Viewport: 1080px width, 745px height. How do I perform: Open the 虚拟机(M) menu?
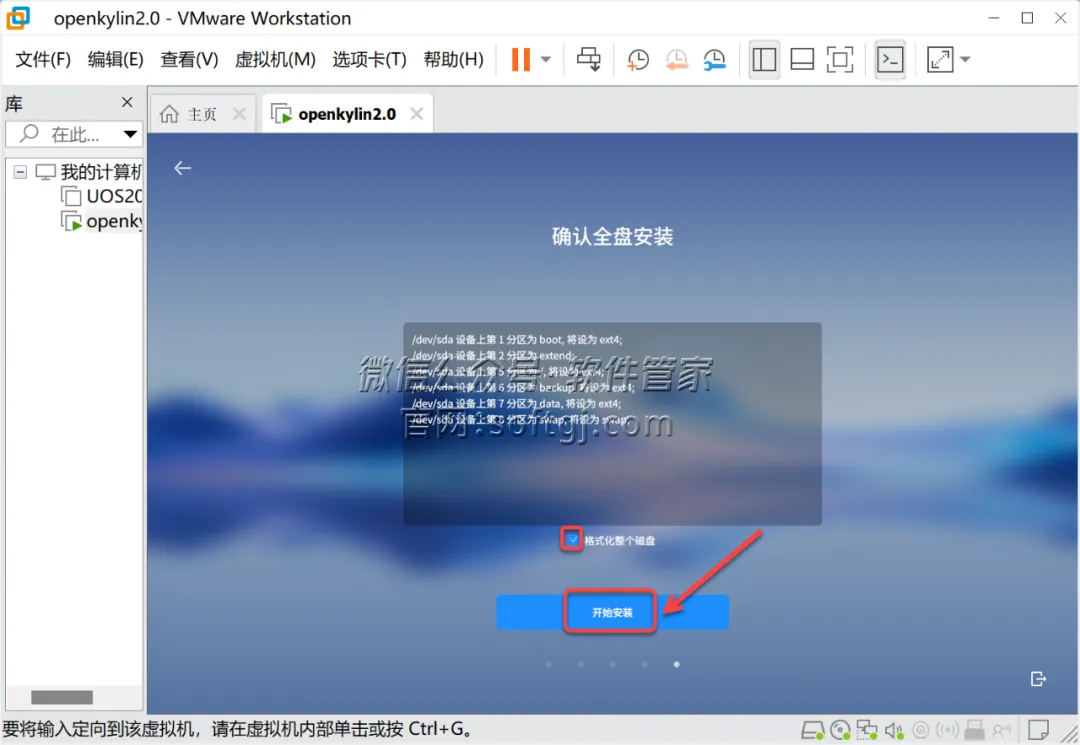click(275, 60)
